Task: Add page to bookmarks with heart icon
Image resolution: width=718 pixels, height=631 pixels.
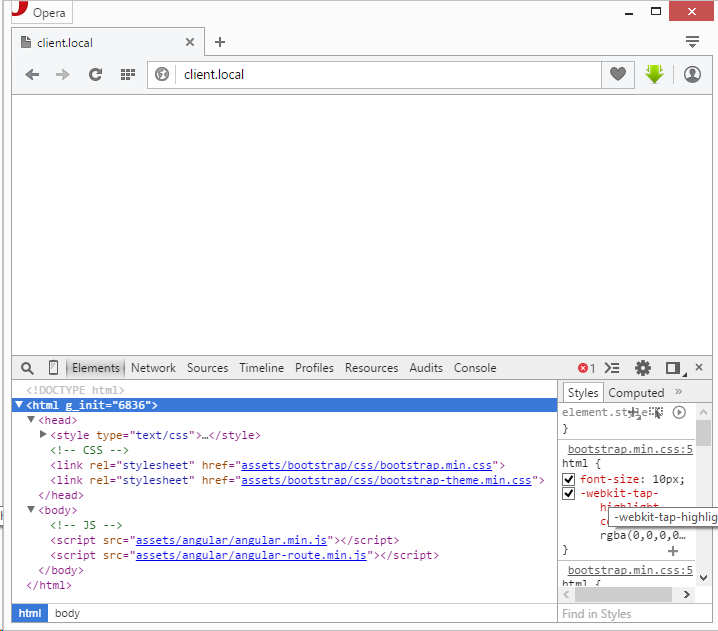Action: coord(618,75)
